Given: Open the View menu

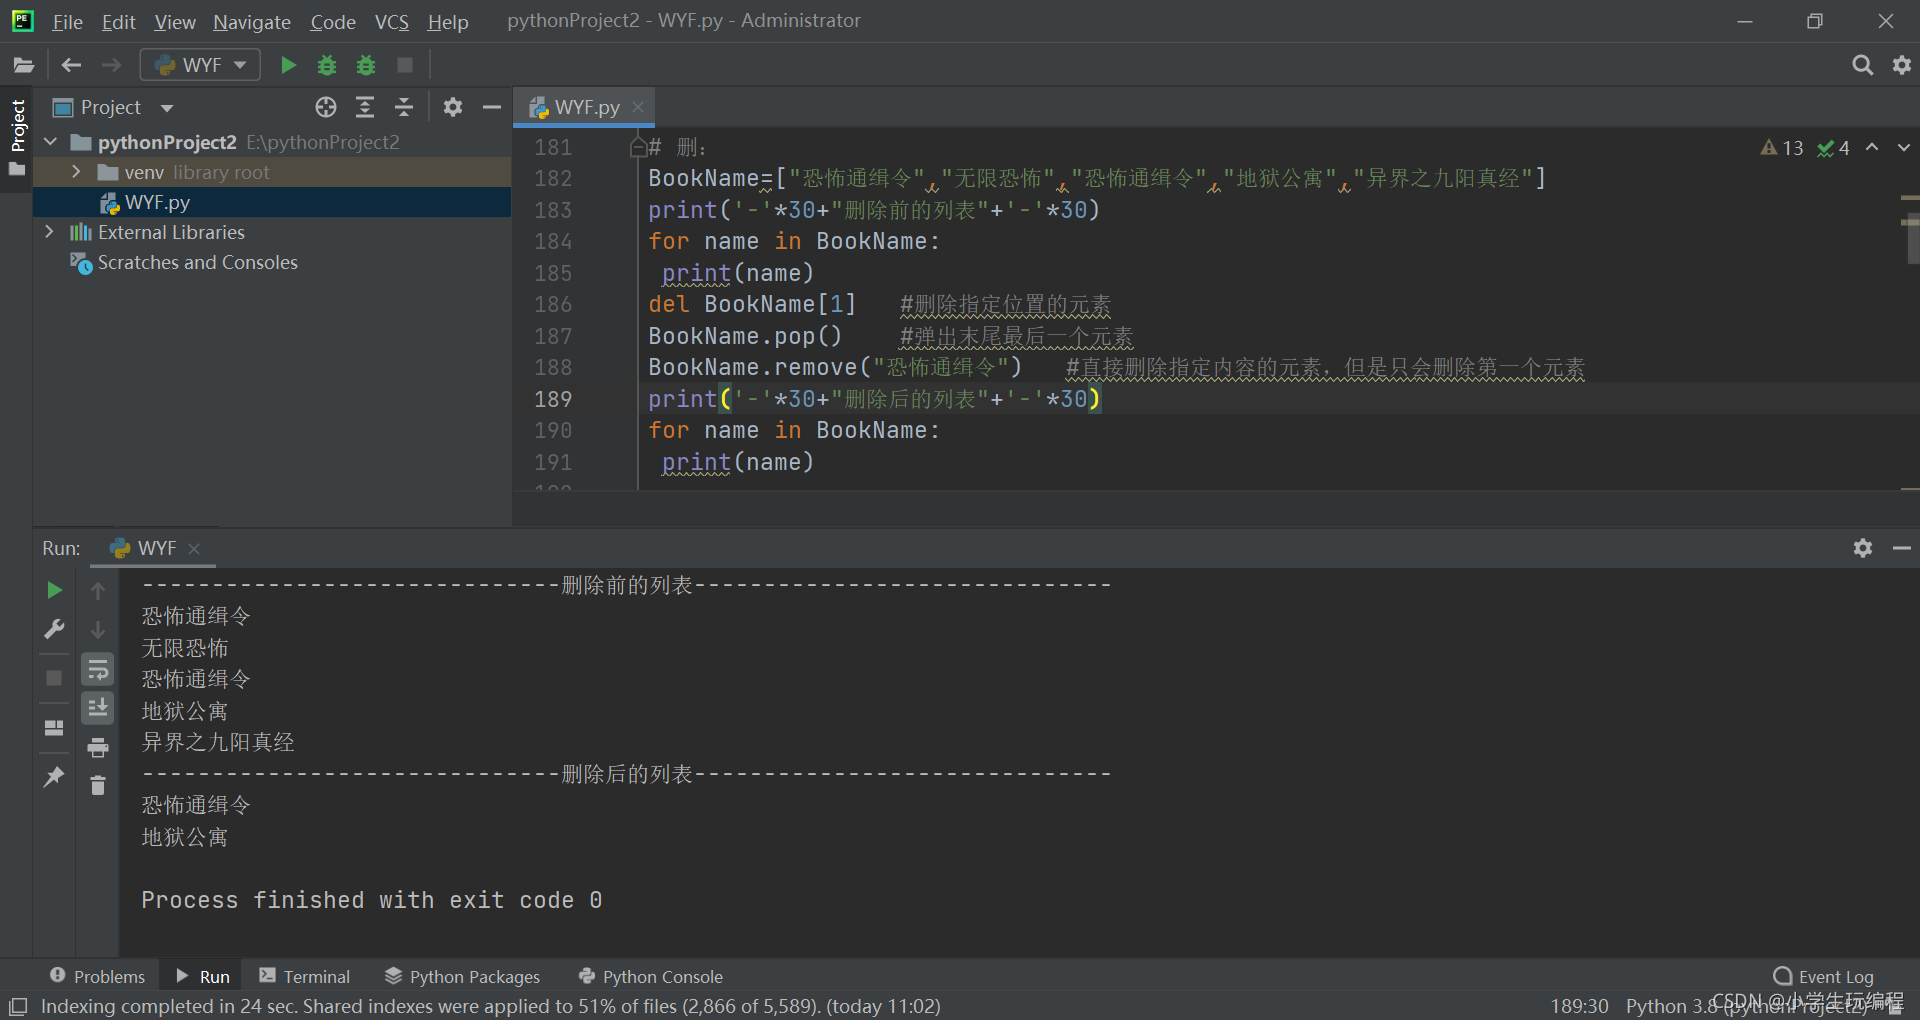Looking at the screenshot, I should pos(175,22).
